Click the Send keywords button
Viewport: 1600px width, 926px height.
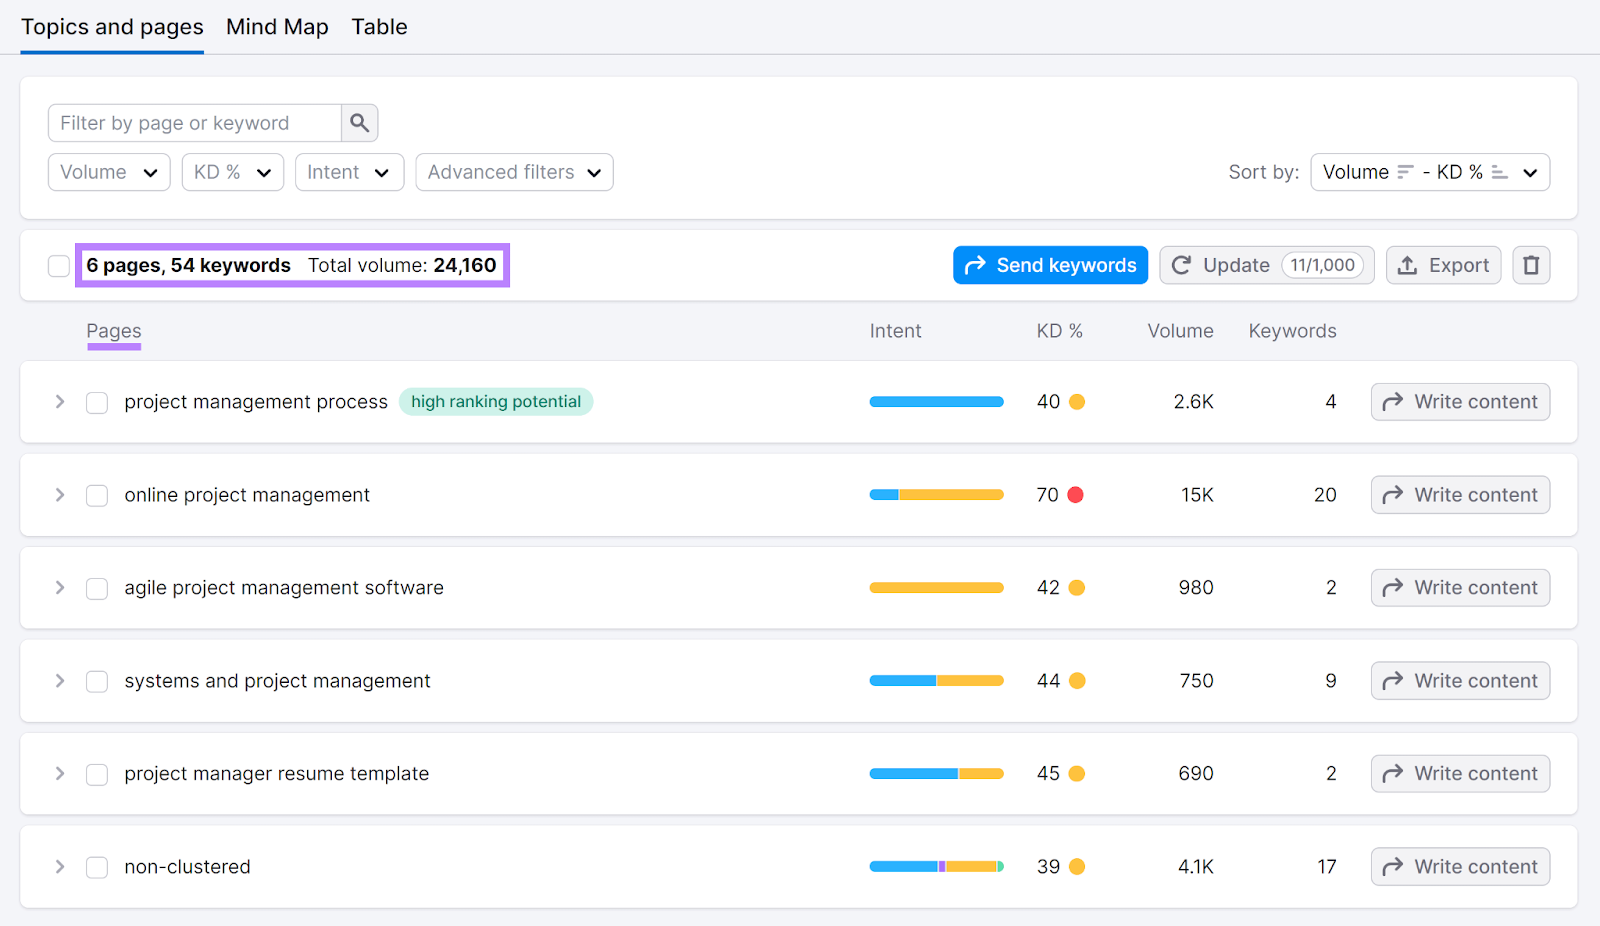pyautogui.click(x=1050, y=265)
